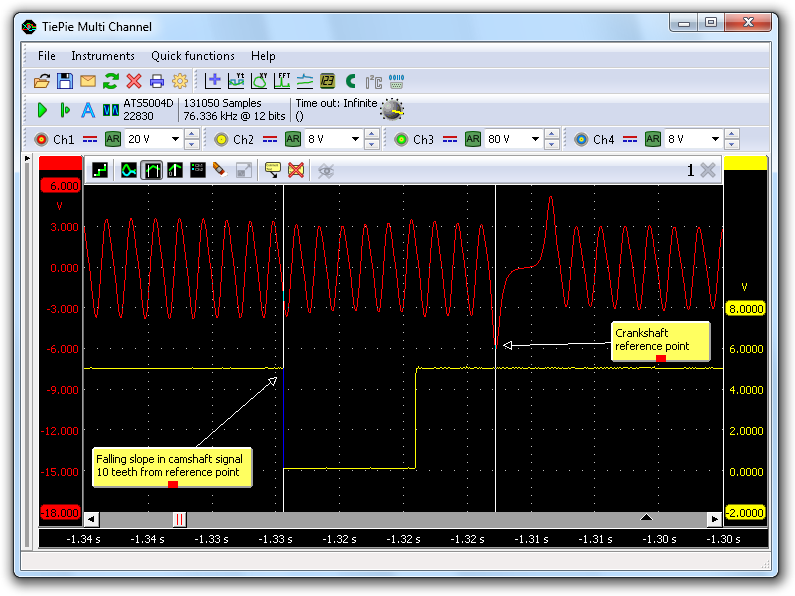This screenshot has width=795, height=596.
Task: Open the Quick functions menu
Action: [193, 56]
